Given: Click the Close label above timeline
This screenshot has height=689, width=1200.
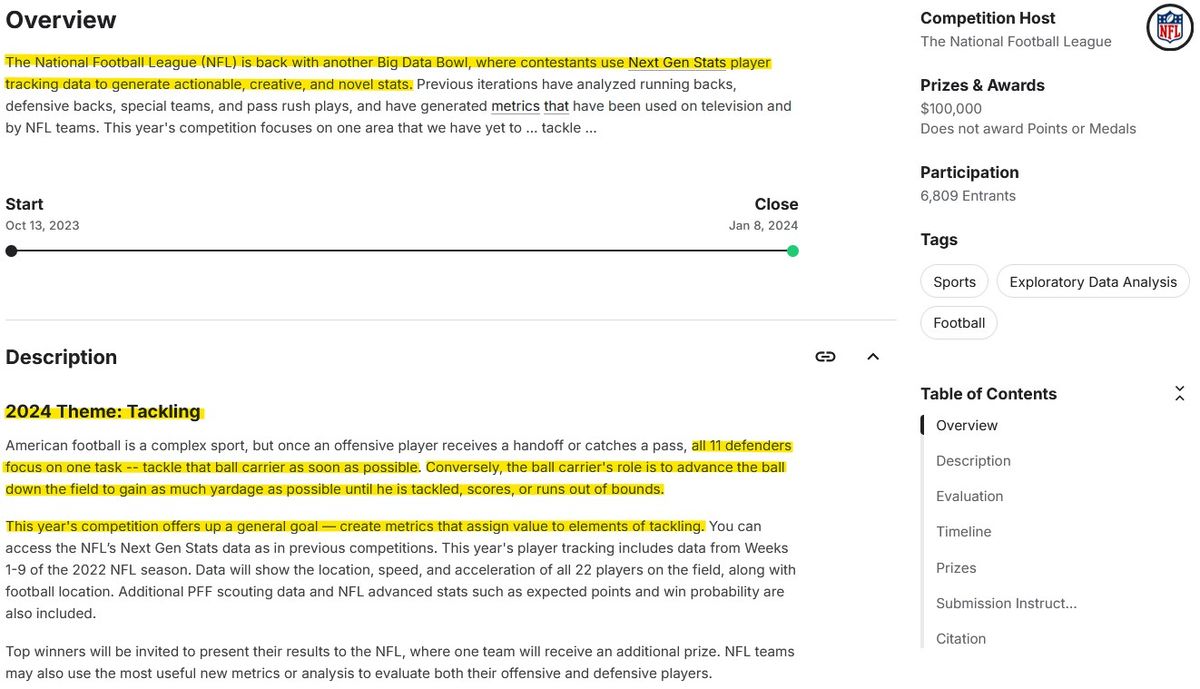Looking at the screenshot, I should tap(776, 204).
